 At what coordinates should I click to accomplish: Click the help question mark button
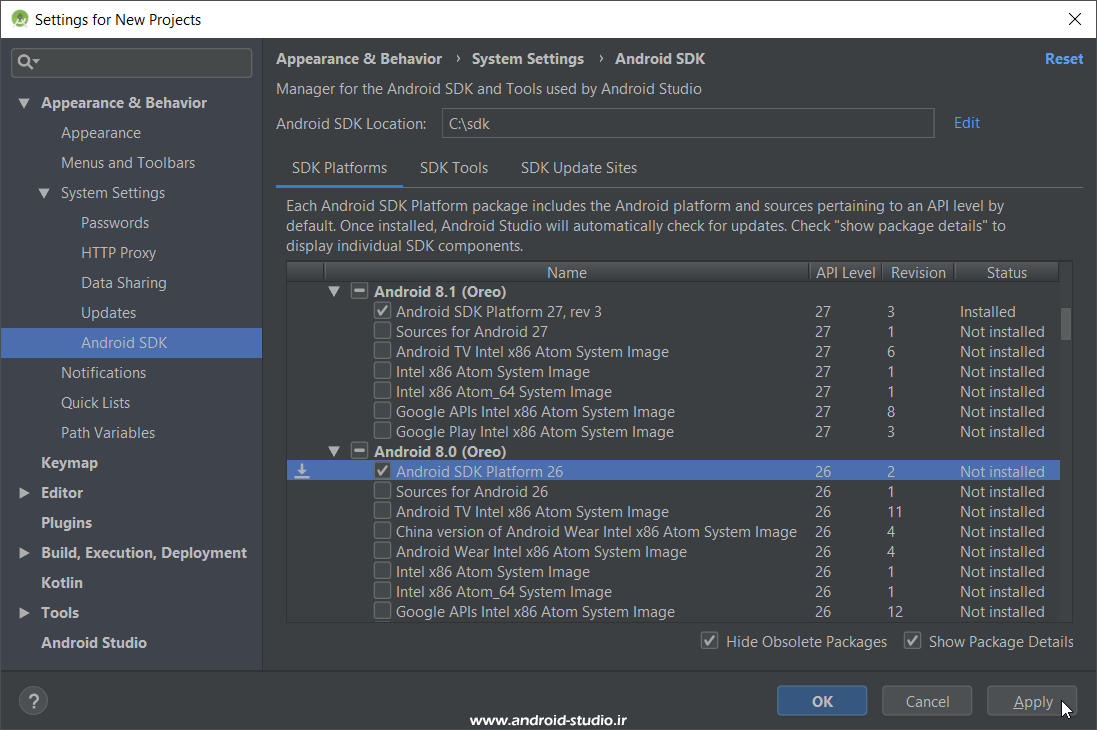(x=34, y=701)
